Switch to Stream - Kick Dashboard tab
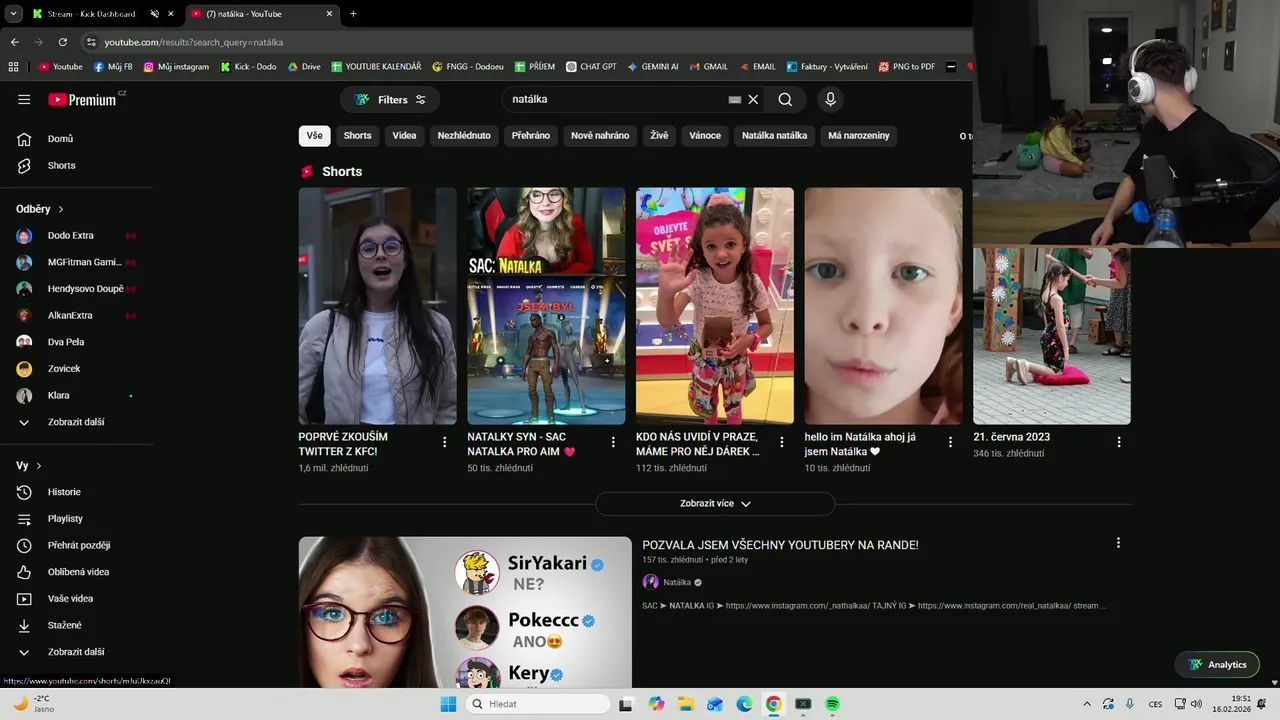The height and width of the screenshot is (720, 1280). (90, 14)
